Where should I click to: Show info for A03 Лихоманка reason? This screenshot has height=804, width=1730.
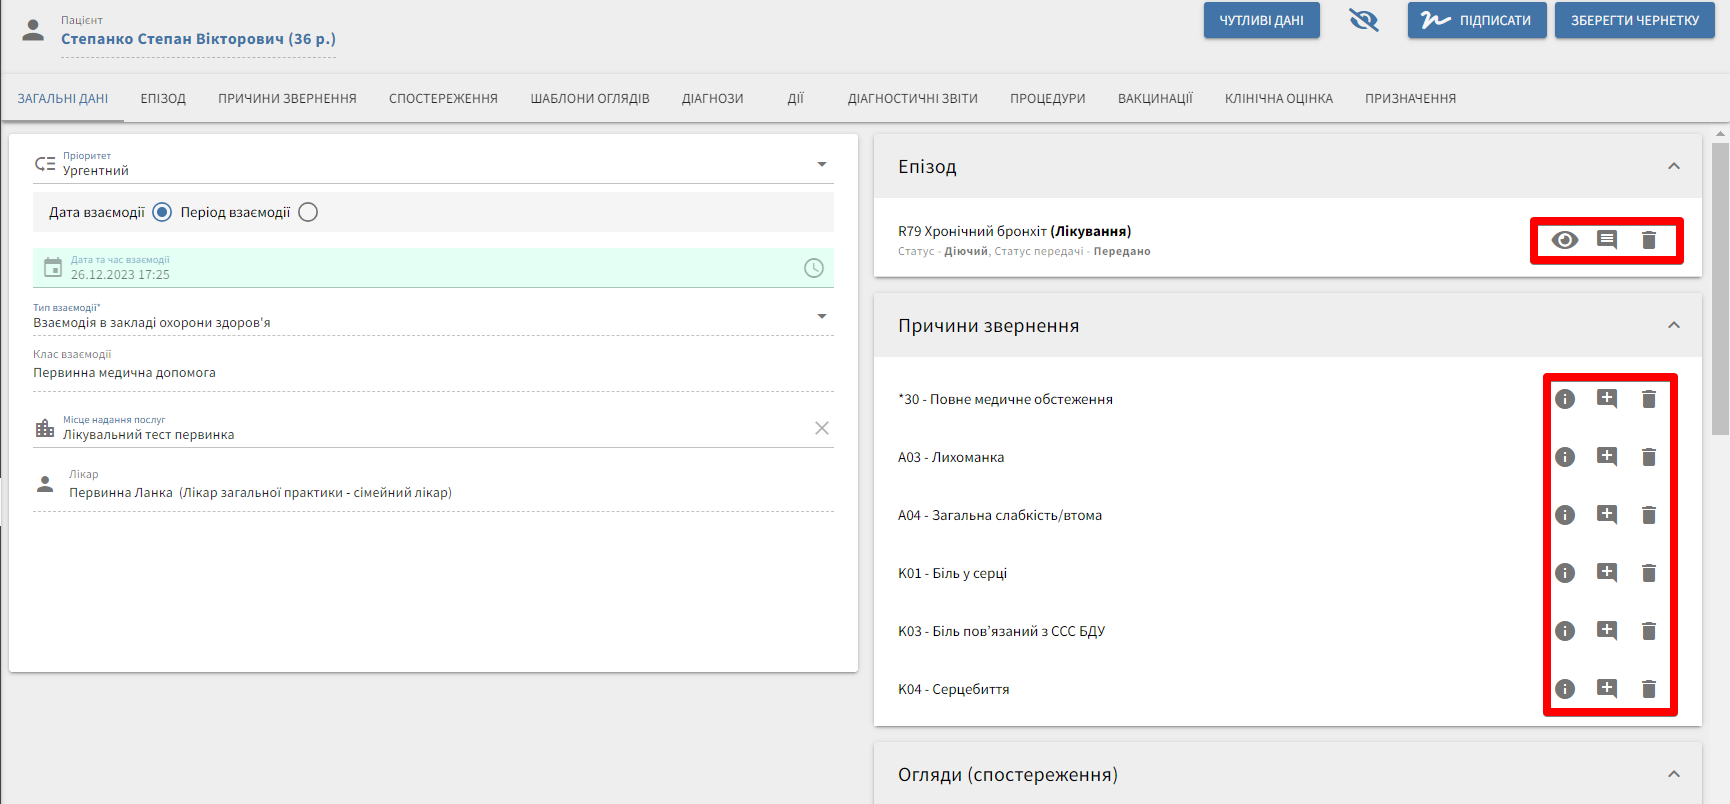click(x=1565, y=457)
